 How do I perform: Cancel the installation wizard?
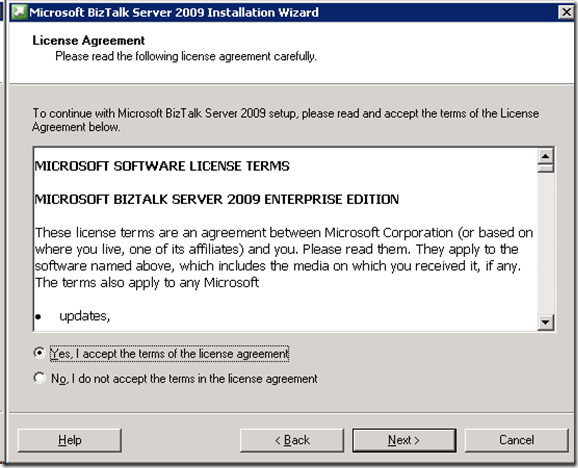click(516, 440)
